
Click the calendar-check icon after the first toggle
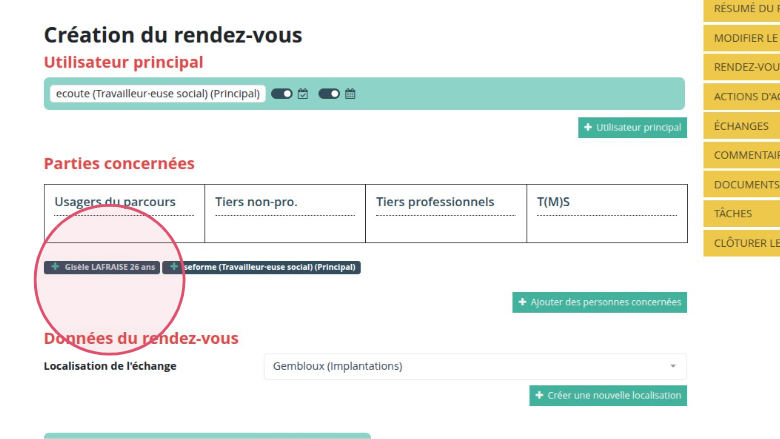point(303,94)
